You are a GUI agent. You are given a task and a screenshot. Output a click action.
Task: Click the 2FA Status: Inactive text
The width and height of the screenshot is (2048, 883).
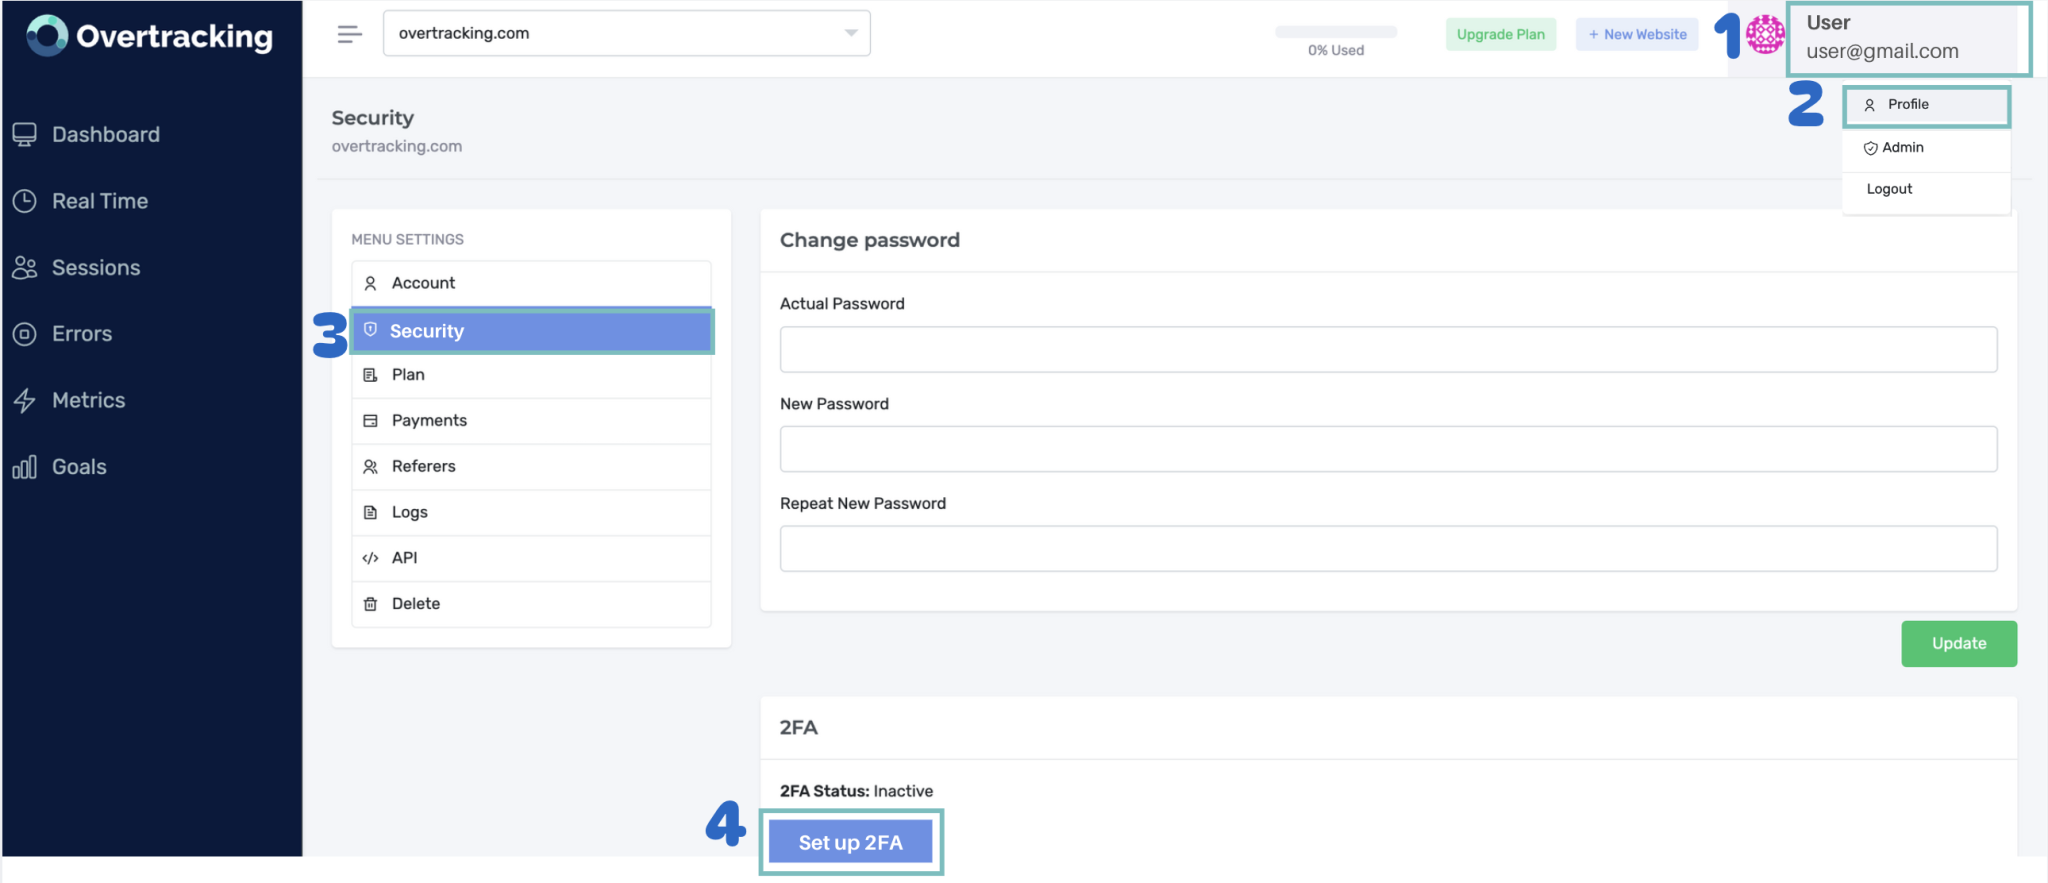coord(856,791)
